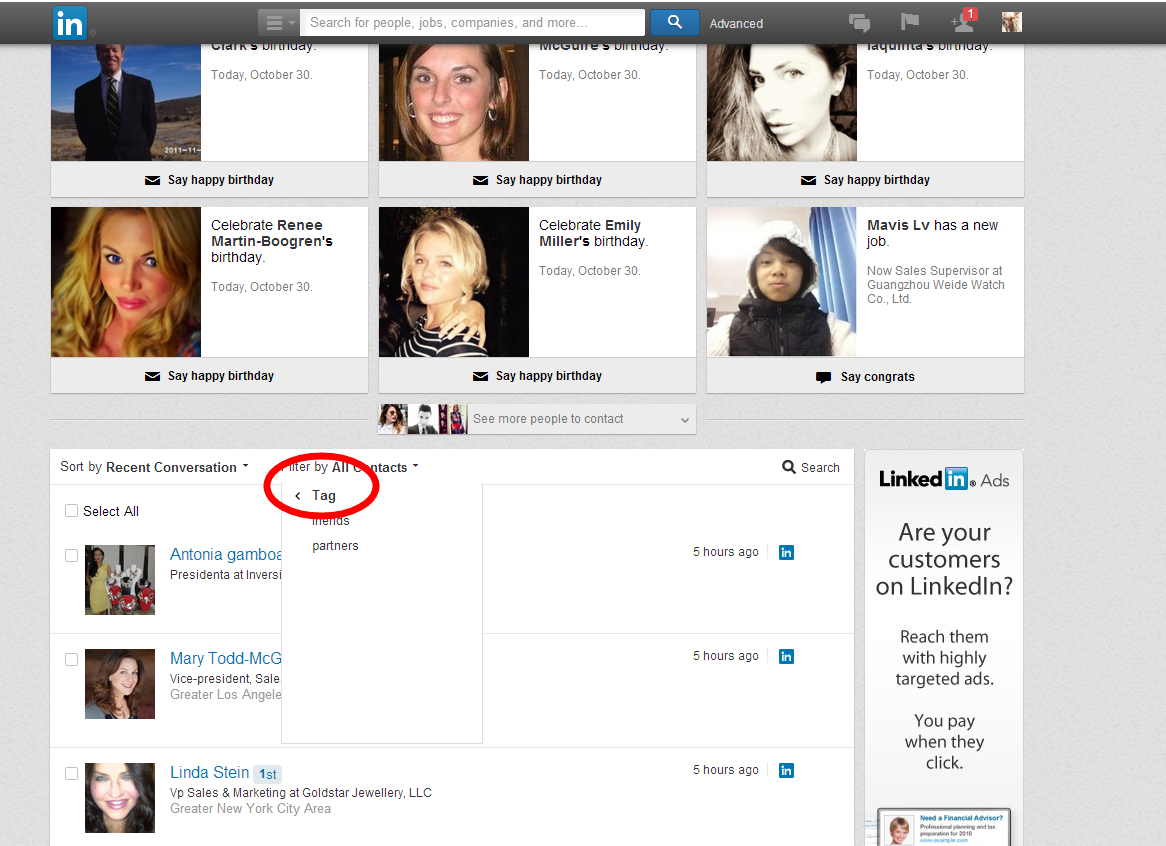Open the Advanced search link
Image resolution: width=1166 pixels, height=846 pixels.
(x=736, y=23)
